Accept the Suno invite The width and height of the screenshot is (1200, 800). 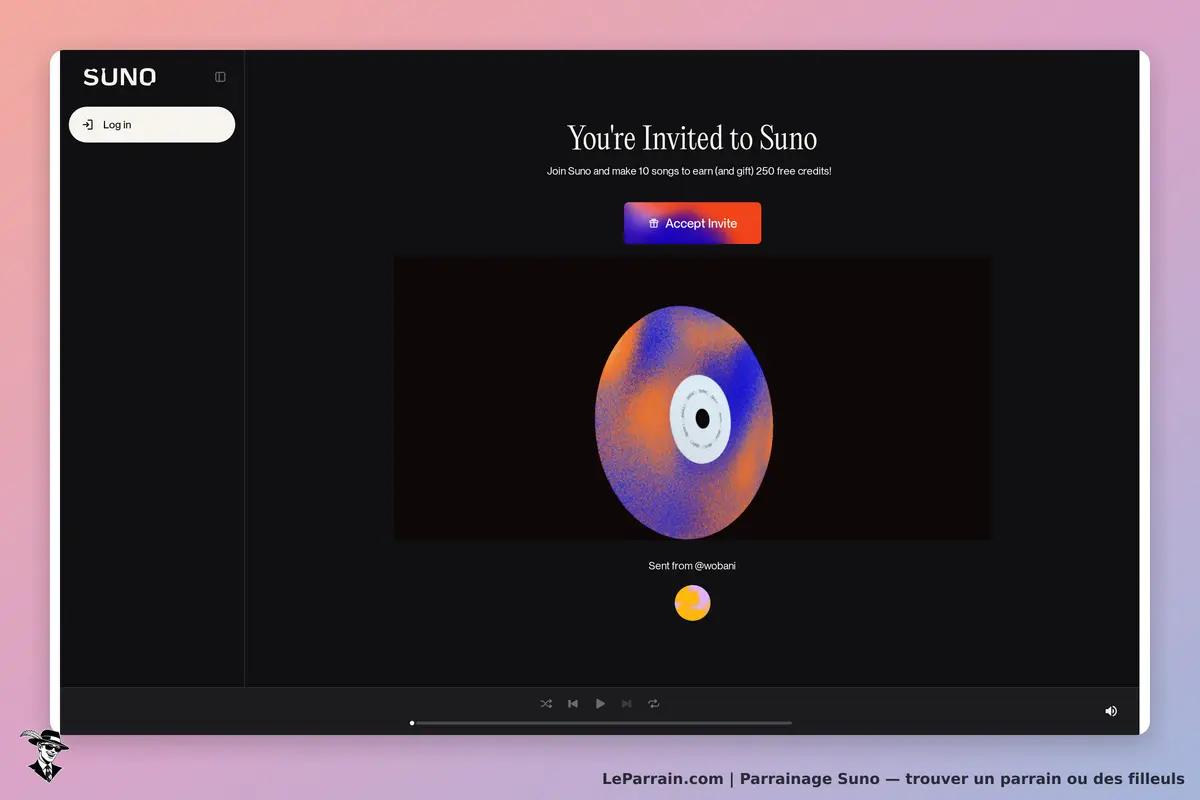692,223
